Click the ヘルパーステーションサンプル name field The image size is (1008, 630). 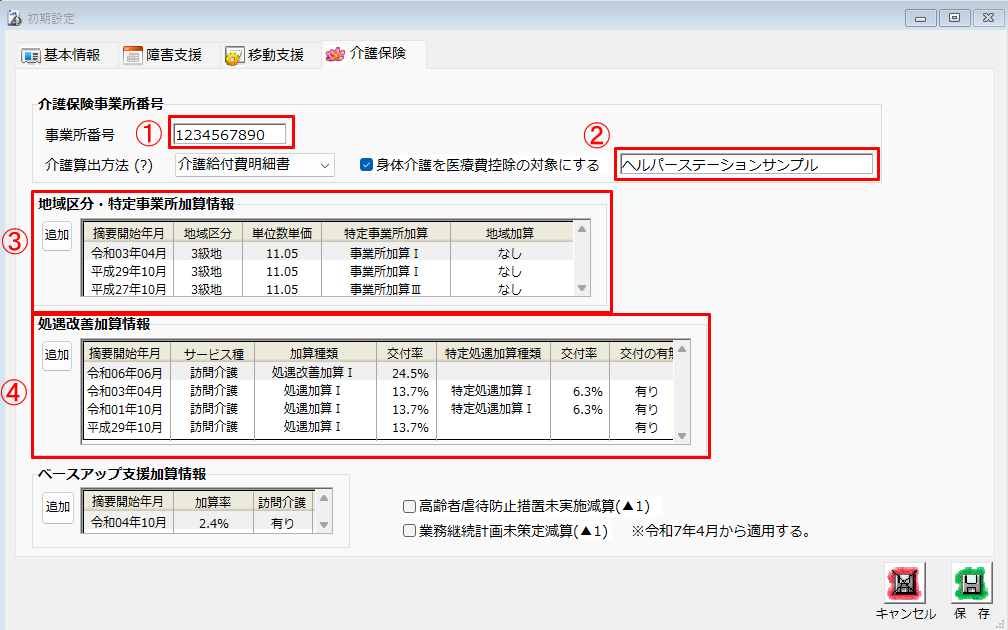click(x=745, y=165)
